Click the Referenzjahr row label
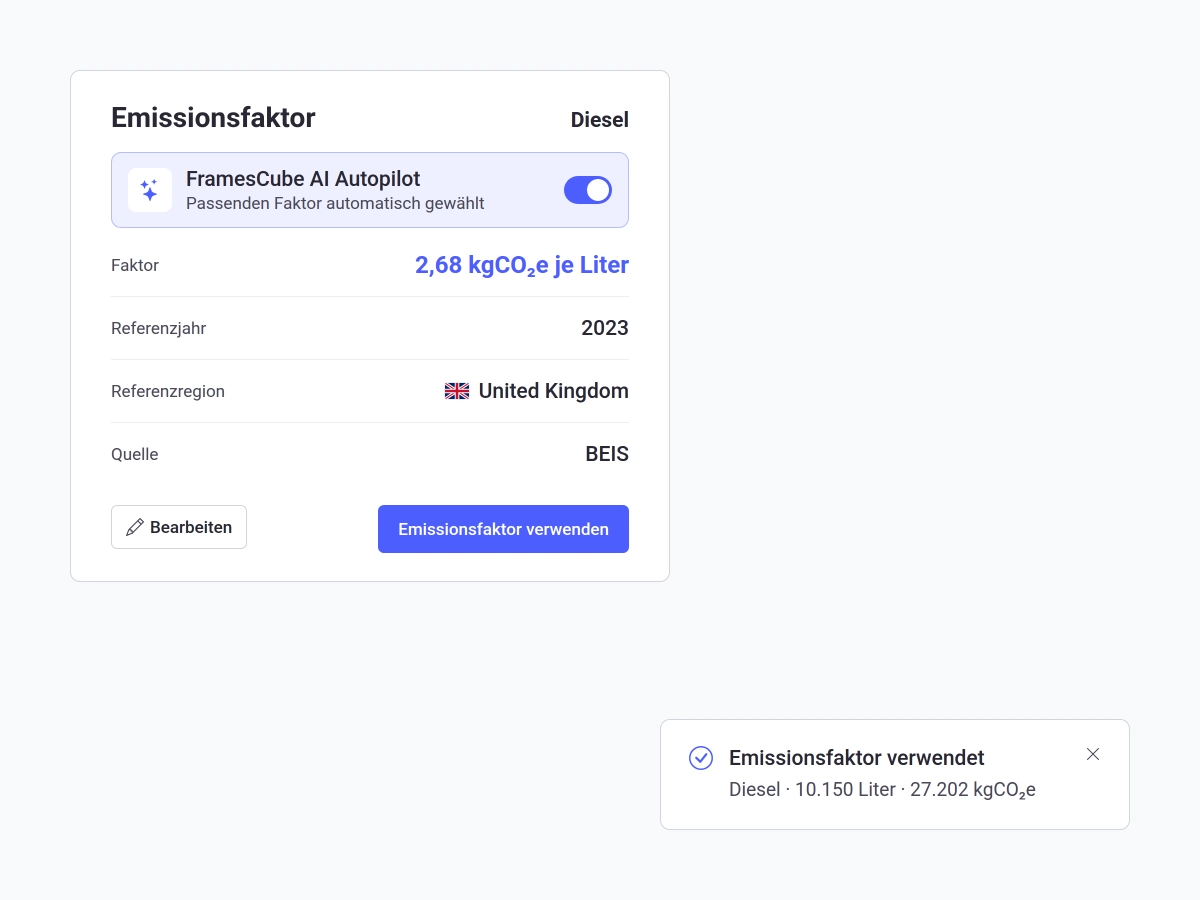 pos(158,328)
